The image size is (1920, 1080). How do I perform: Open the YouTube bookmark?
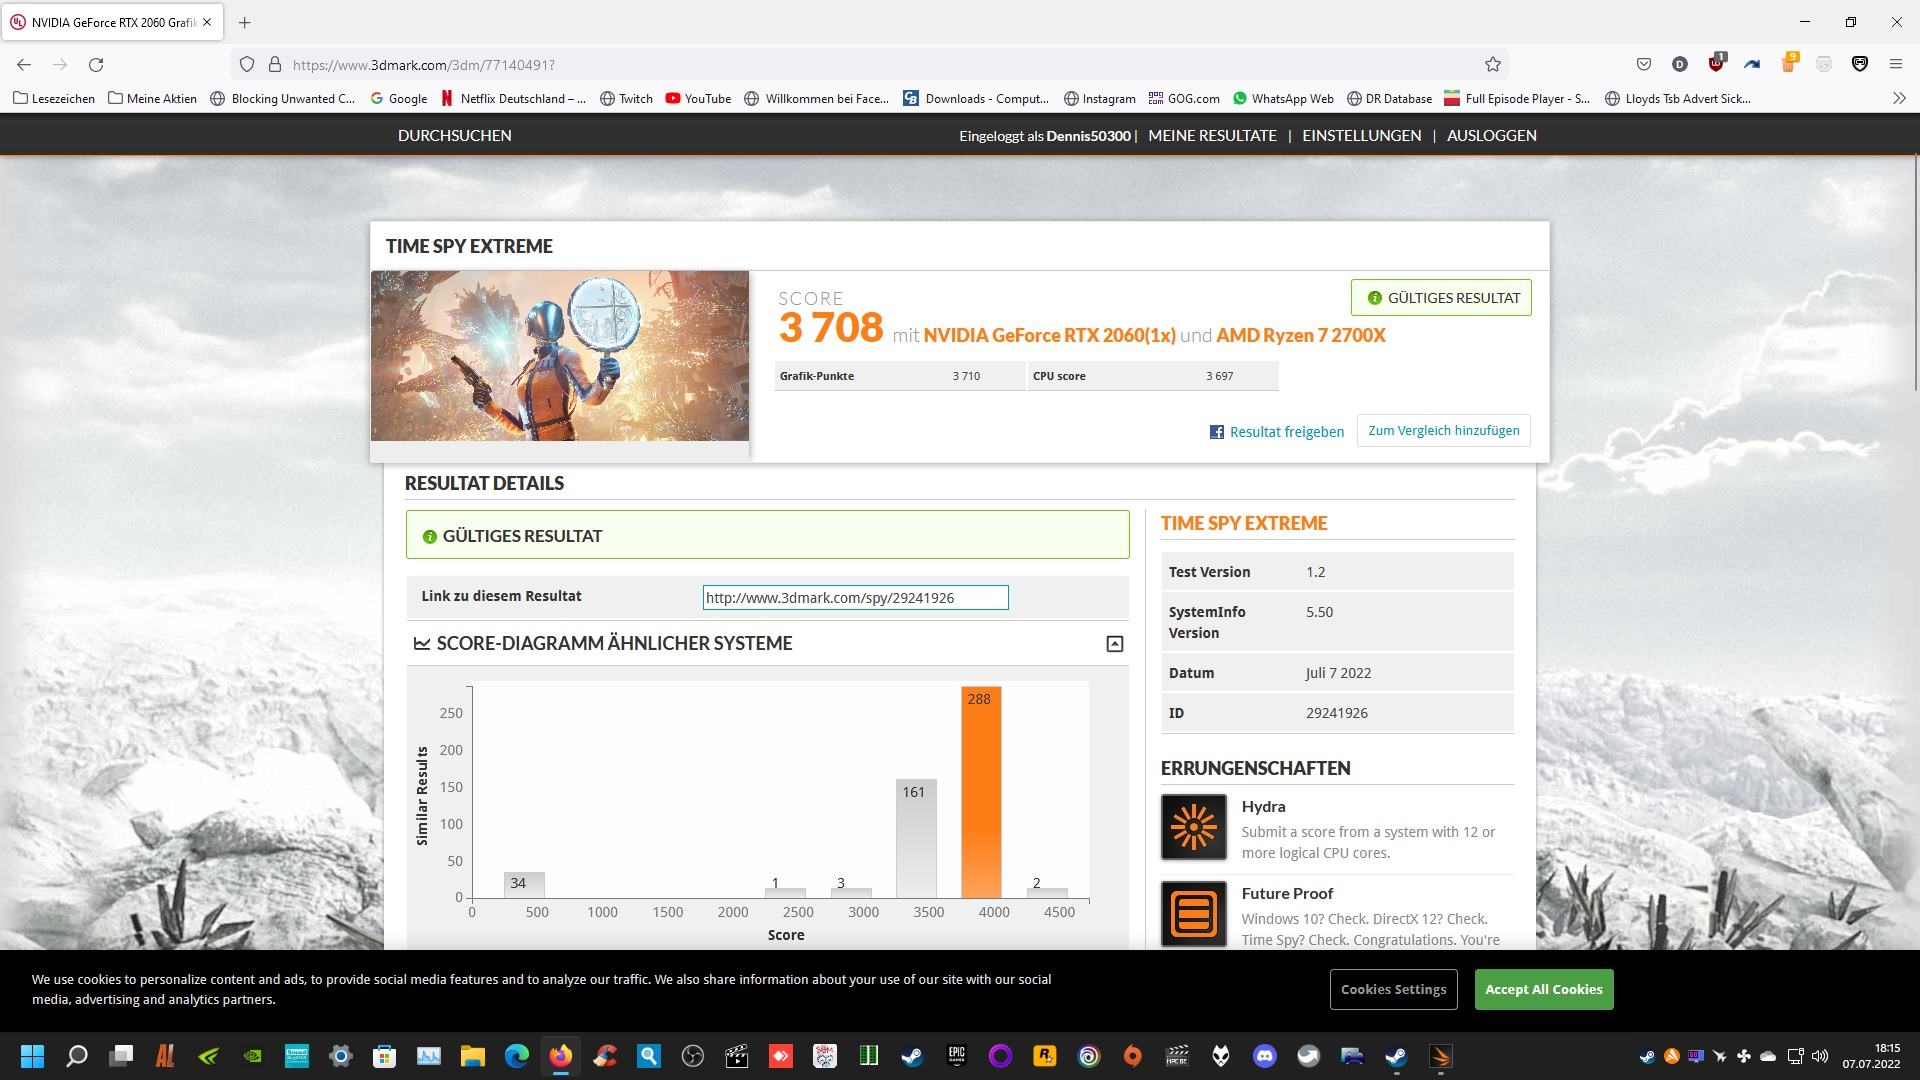click(x=698, y=98)
